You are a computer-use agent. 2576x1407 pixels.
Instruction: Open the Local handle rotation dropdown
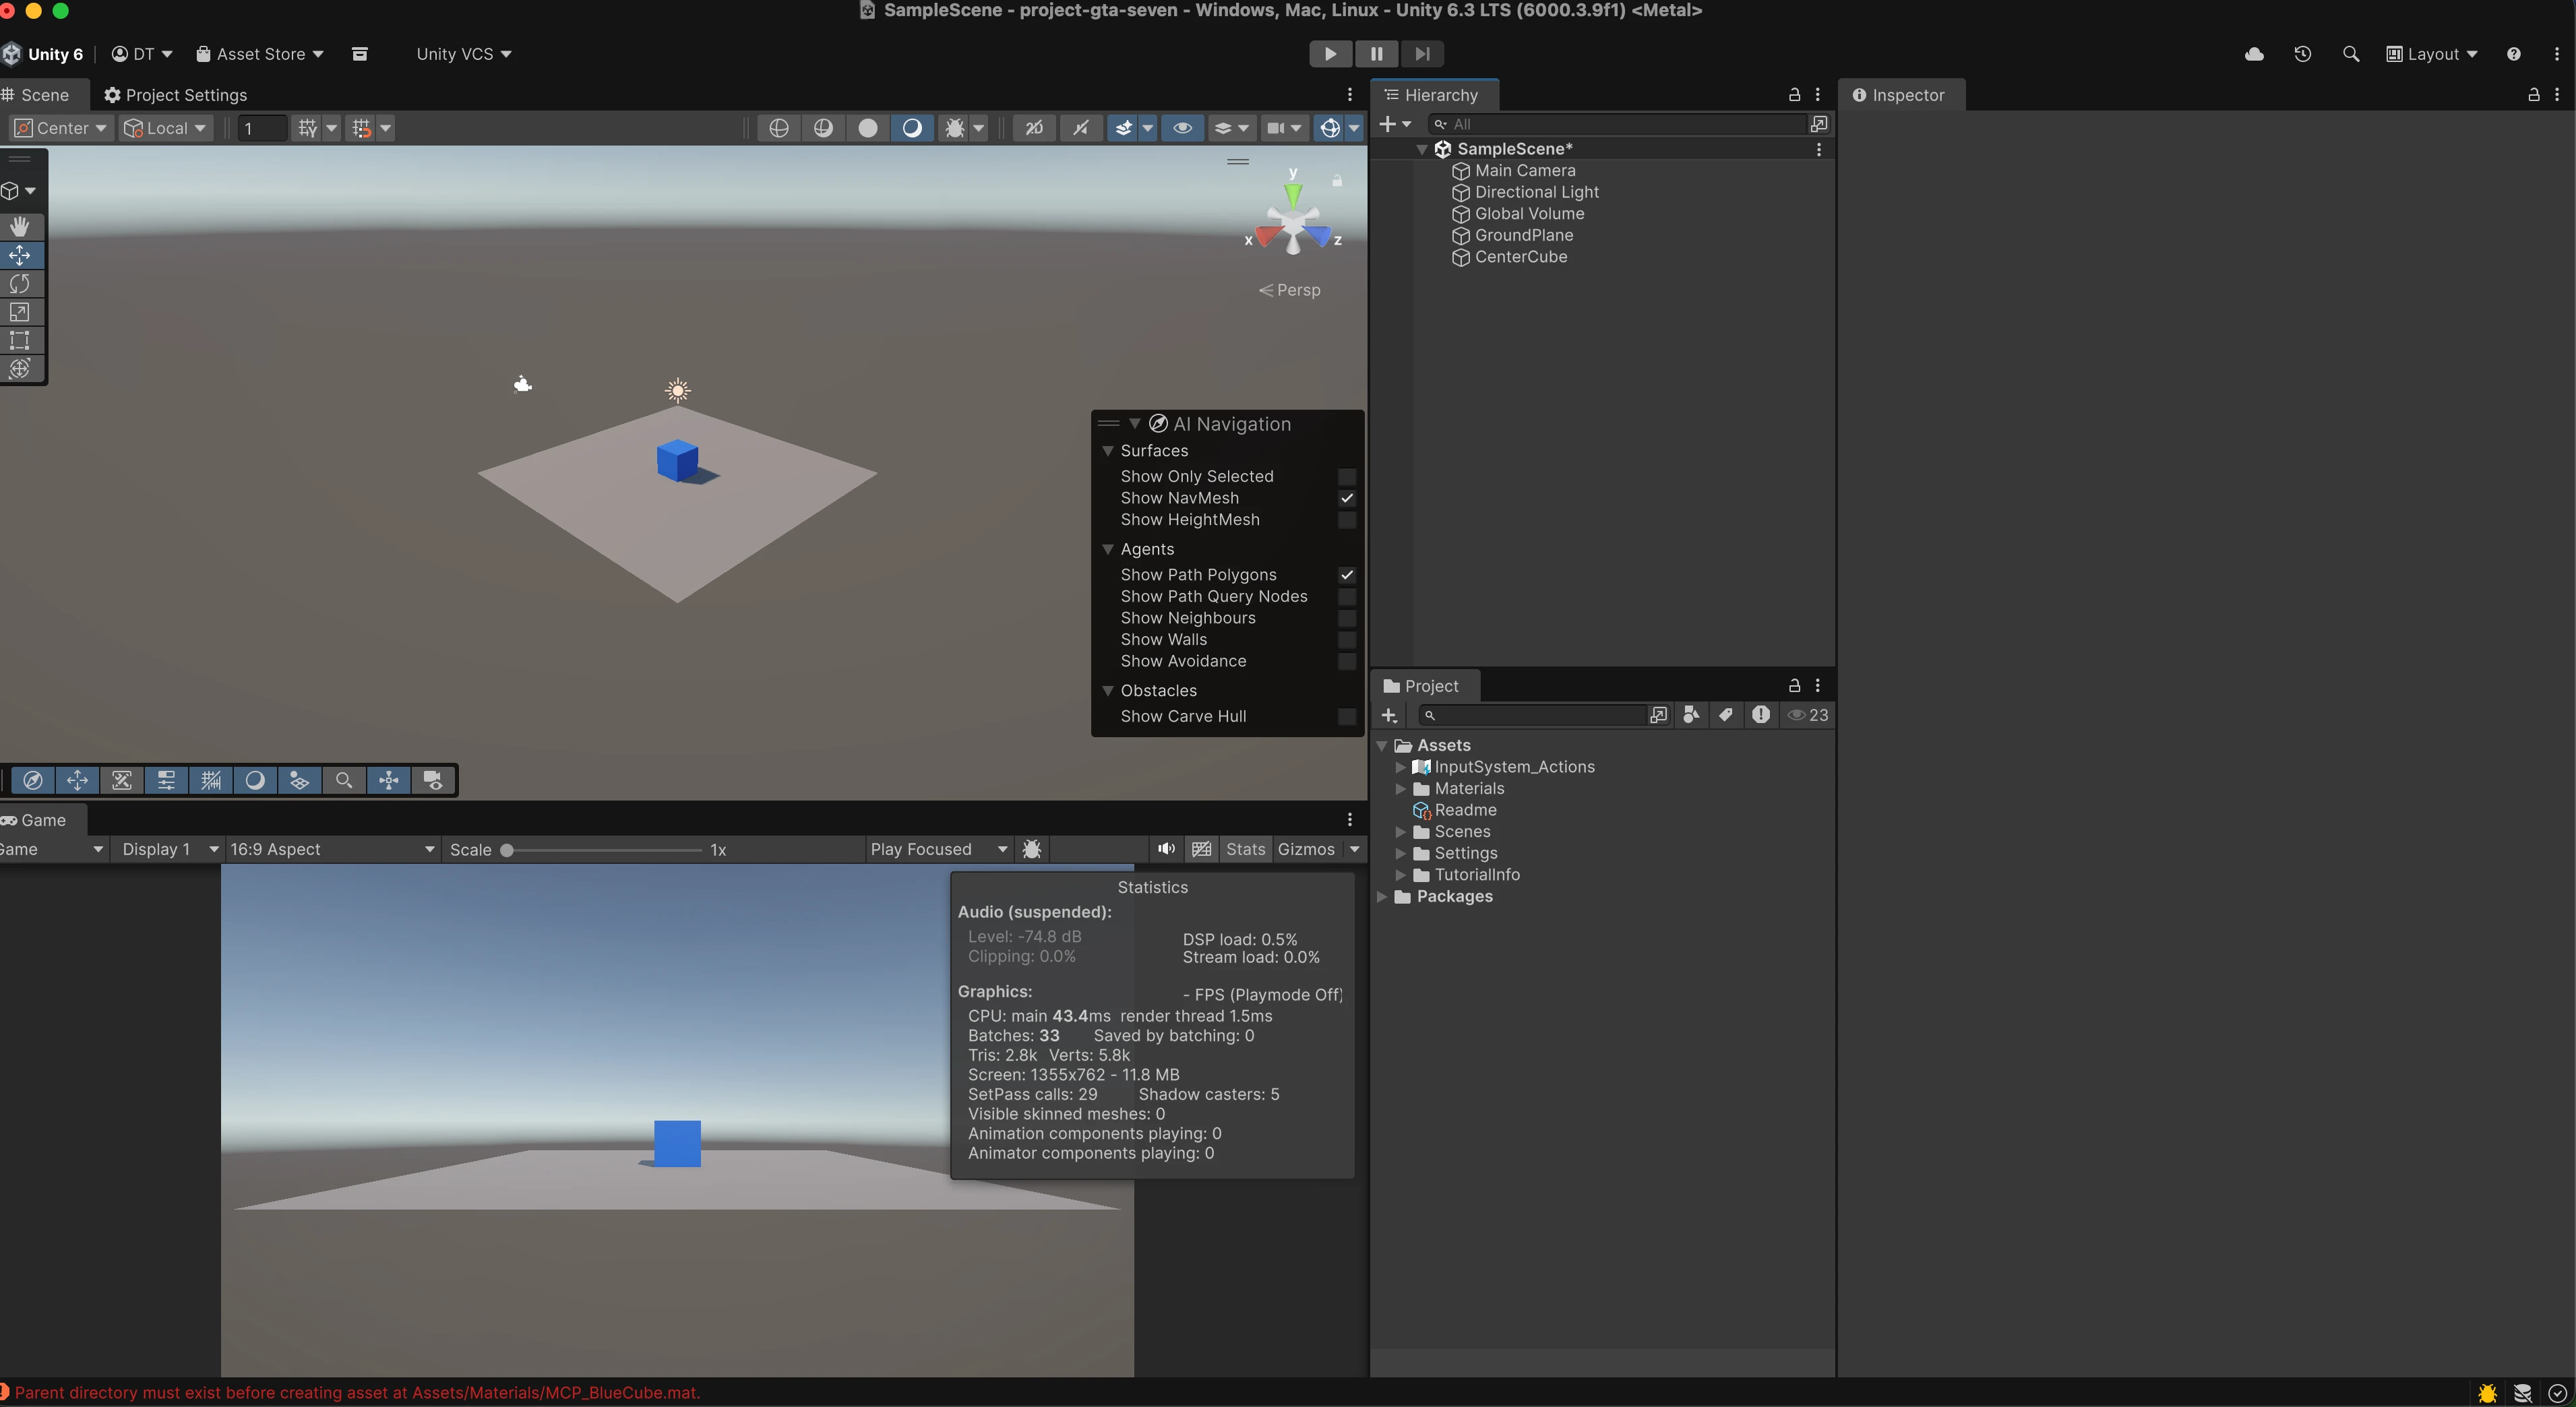[165, 128]
